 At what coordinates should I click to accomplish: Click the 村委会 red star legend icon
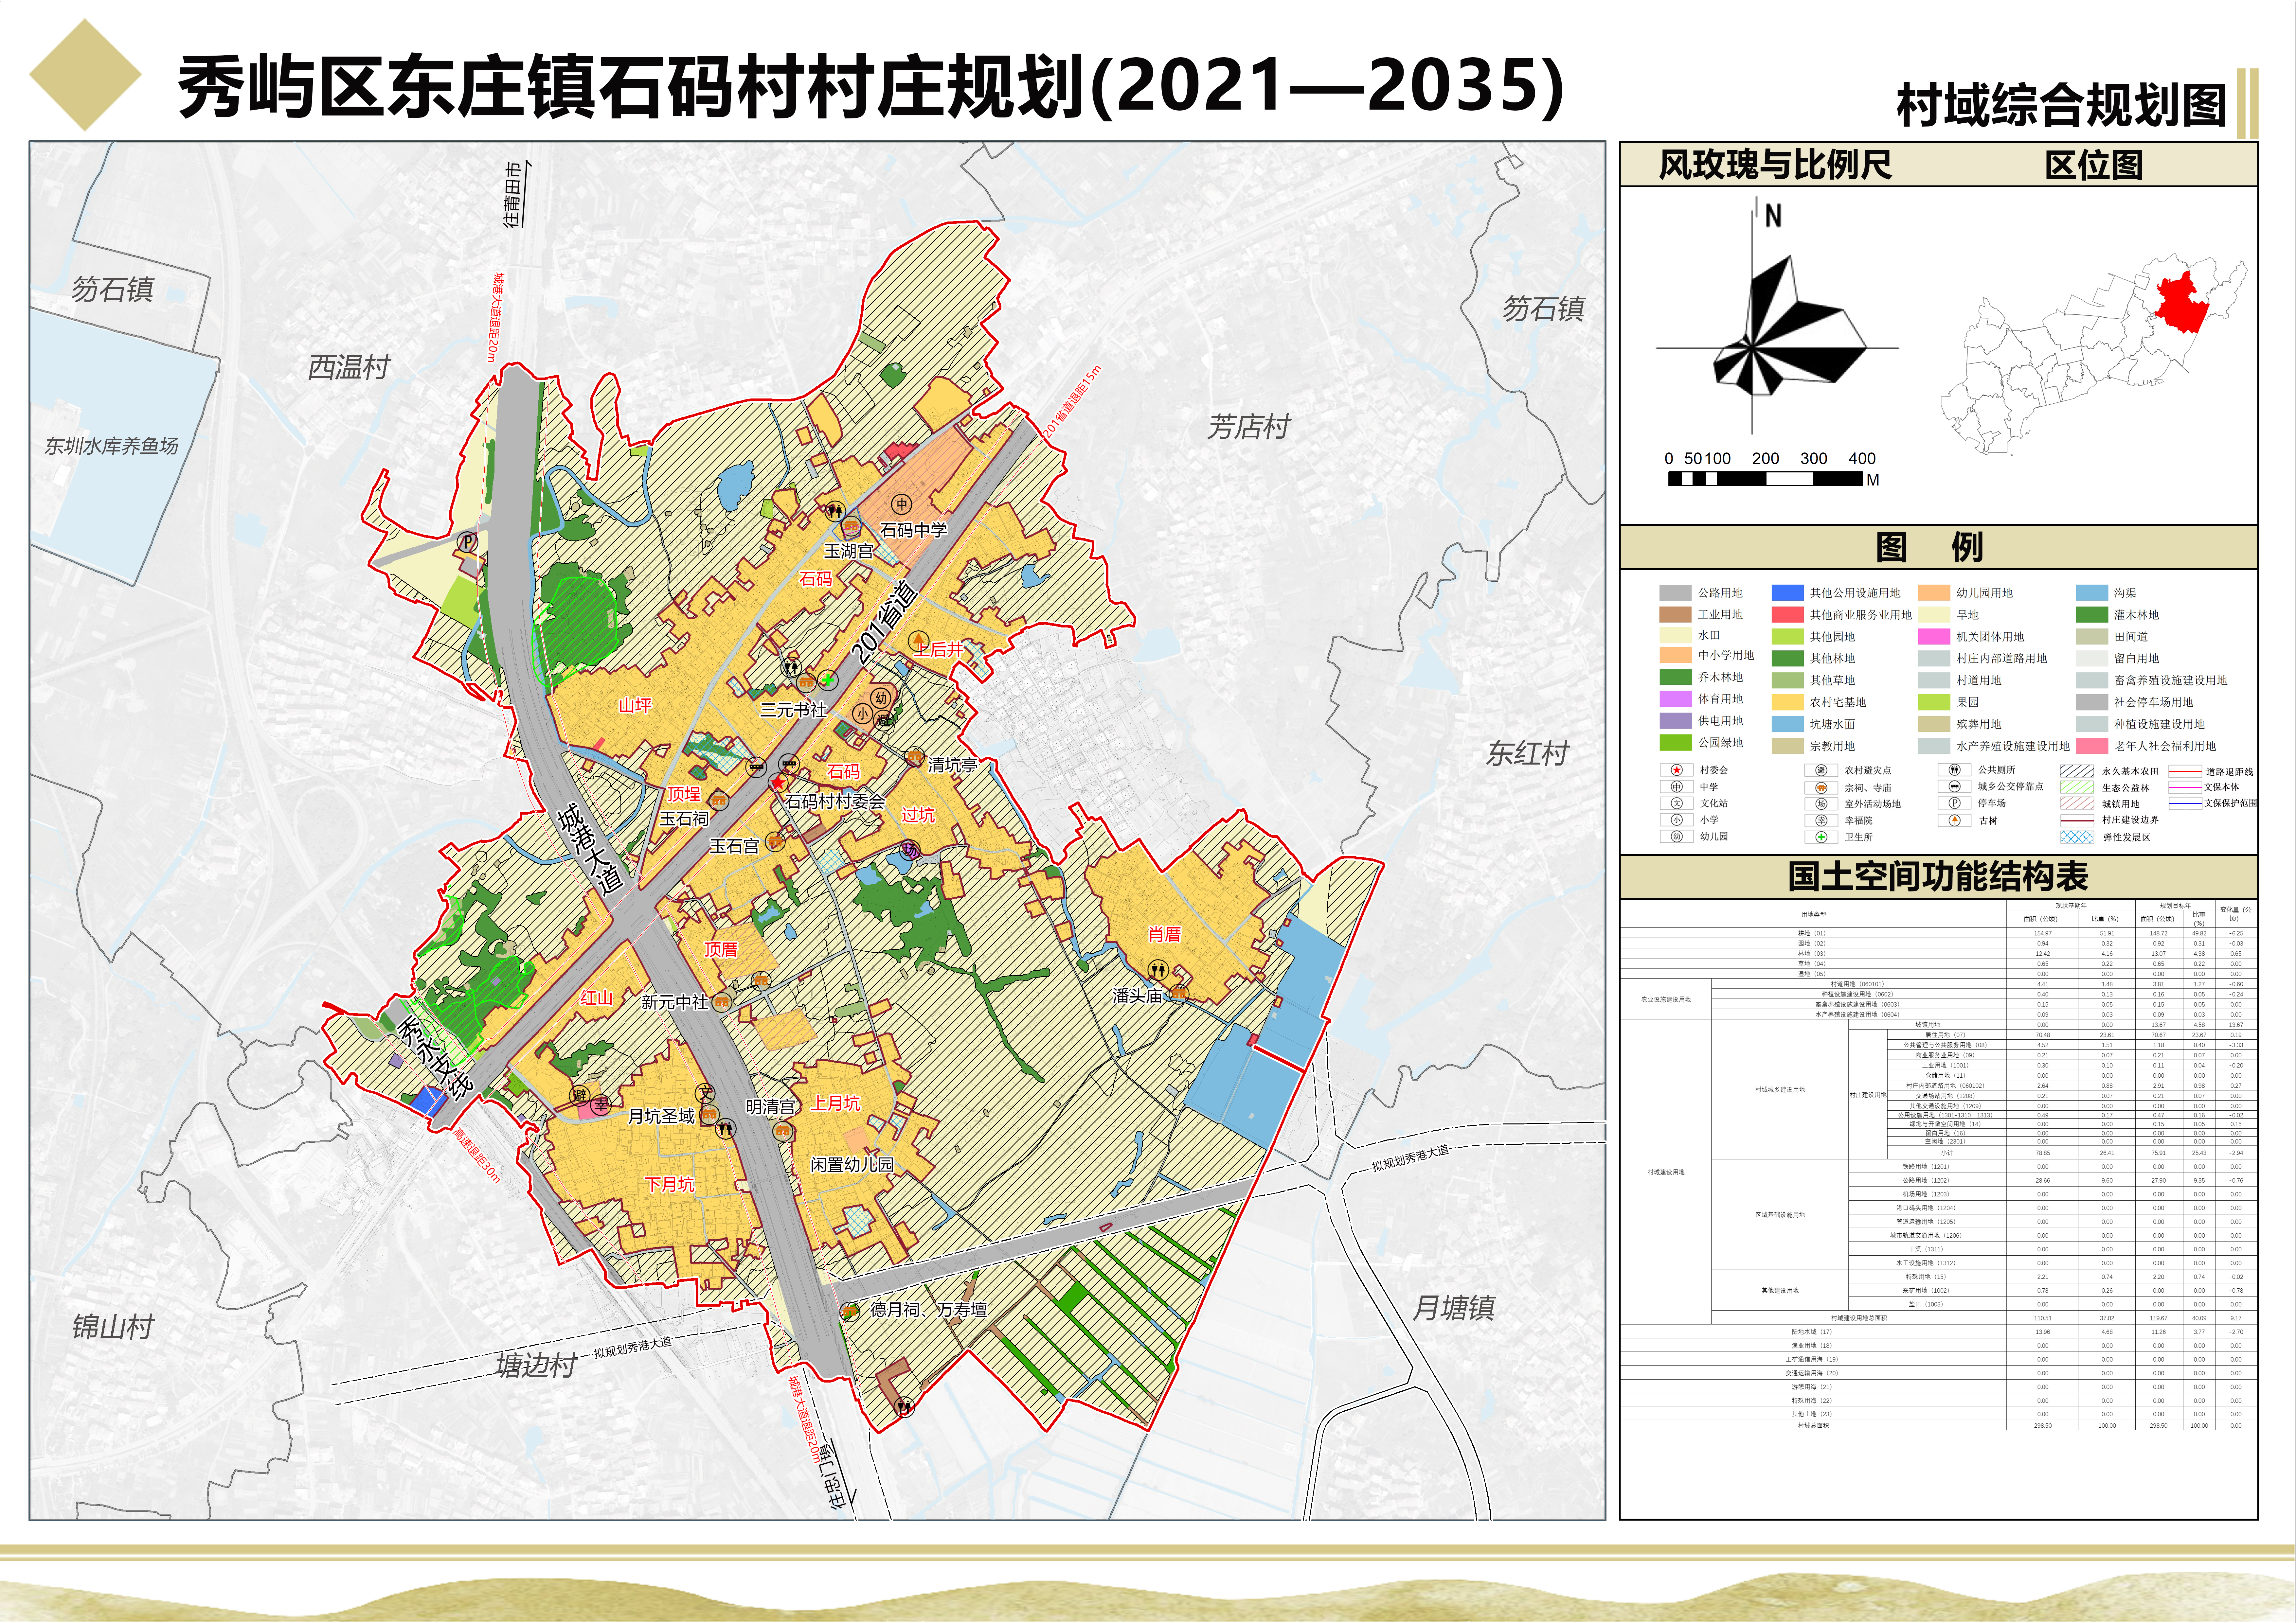point(1677,770)
